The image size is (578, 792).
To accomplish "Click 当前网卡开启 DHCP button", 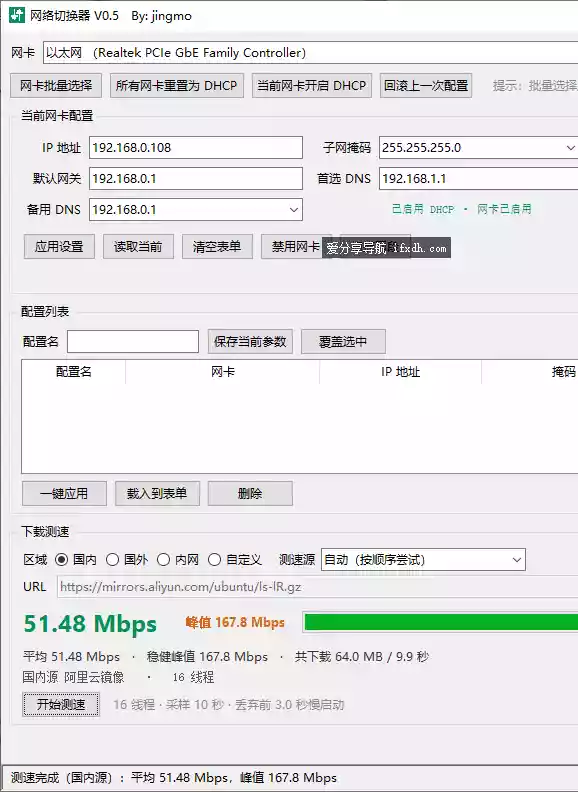I will click(312, 85).
